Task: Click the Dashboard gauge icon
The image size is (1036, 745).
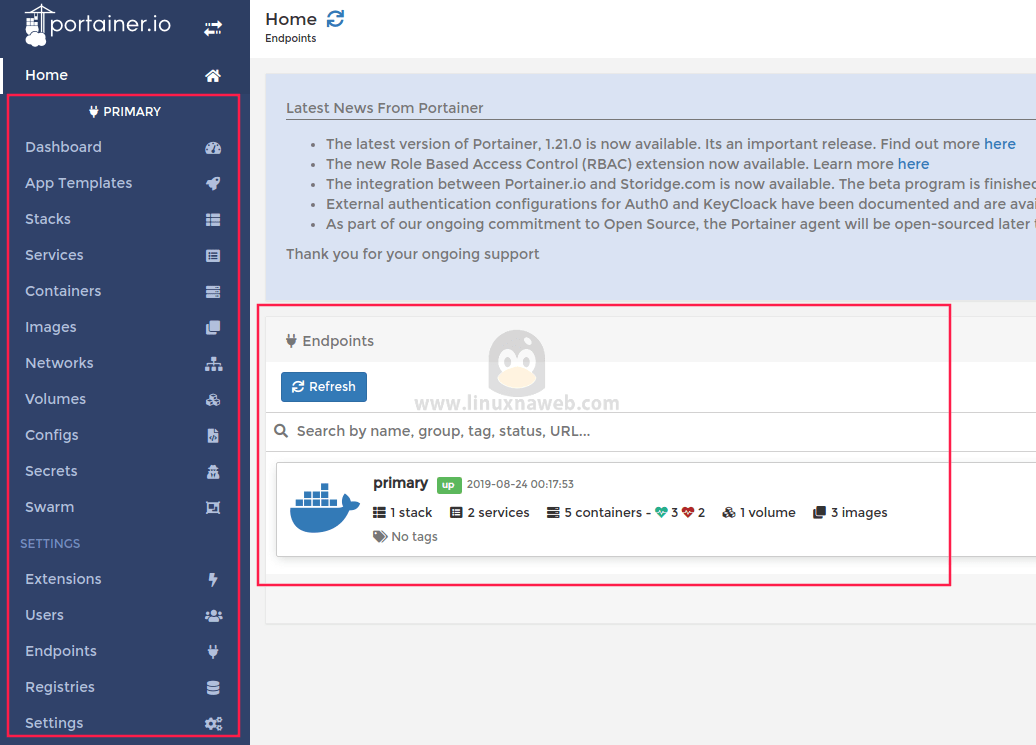Action: [x=213, y=147]
